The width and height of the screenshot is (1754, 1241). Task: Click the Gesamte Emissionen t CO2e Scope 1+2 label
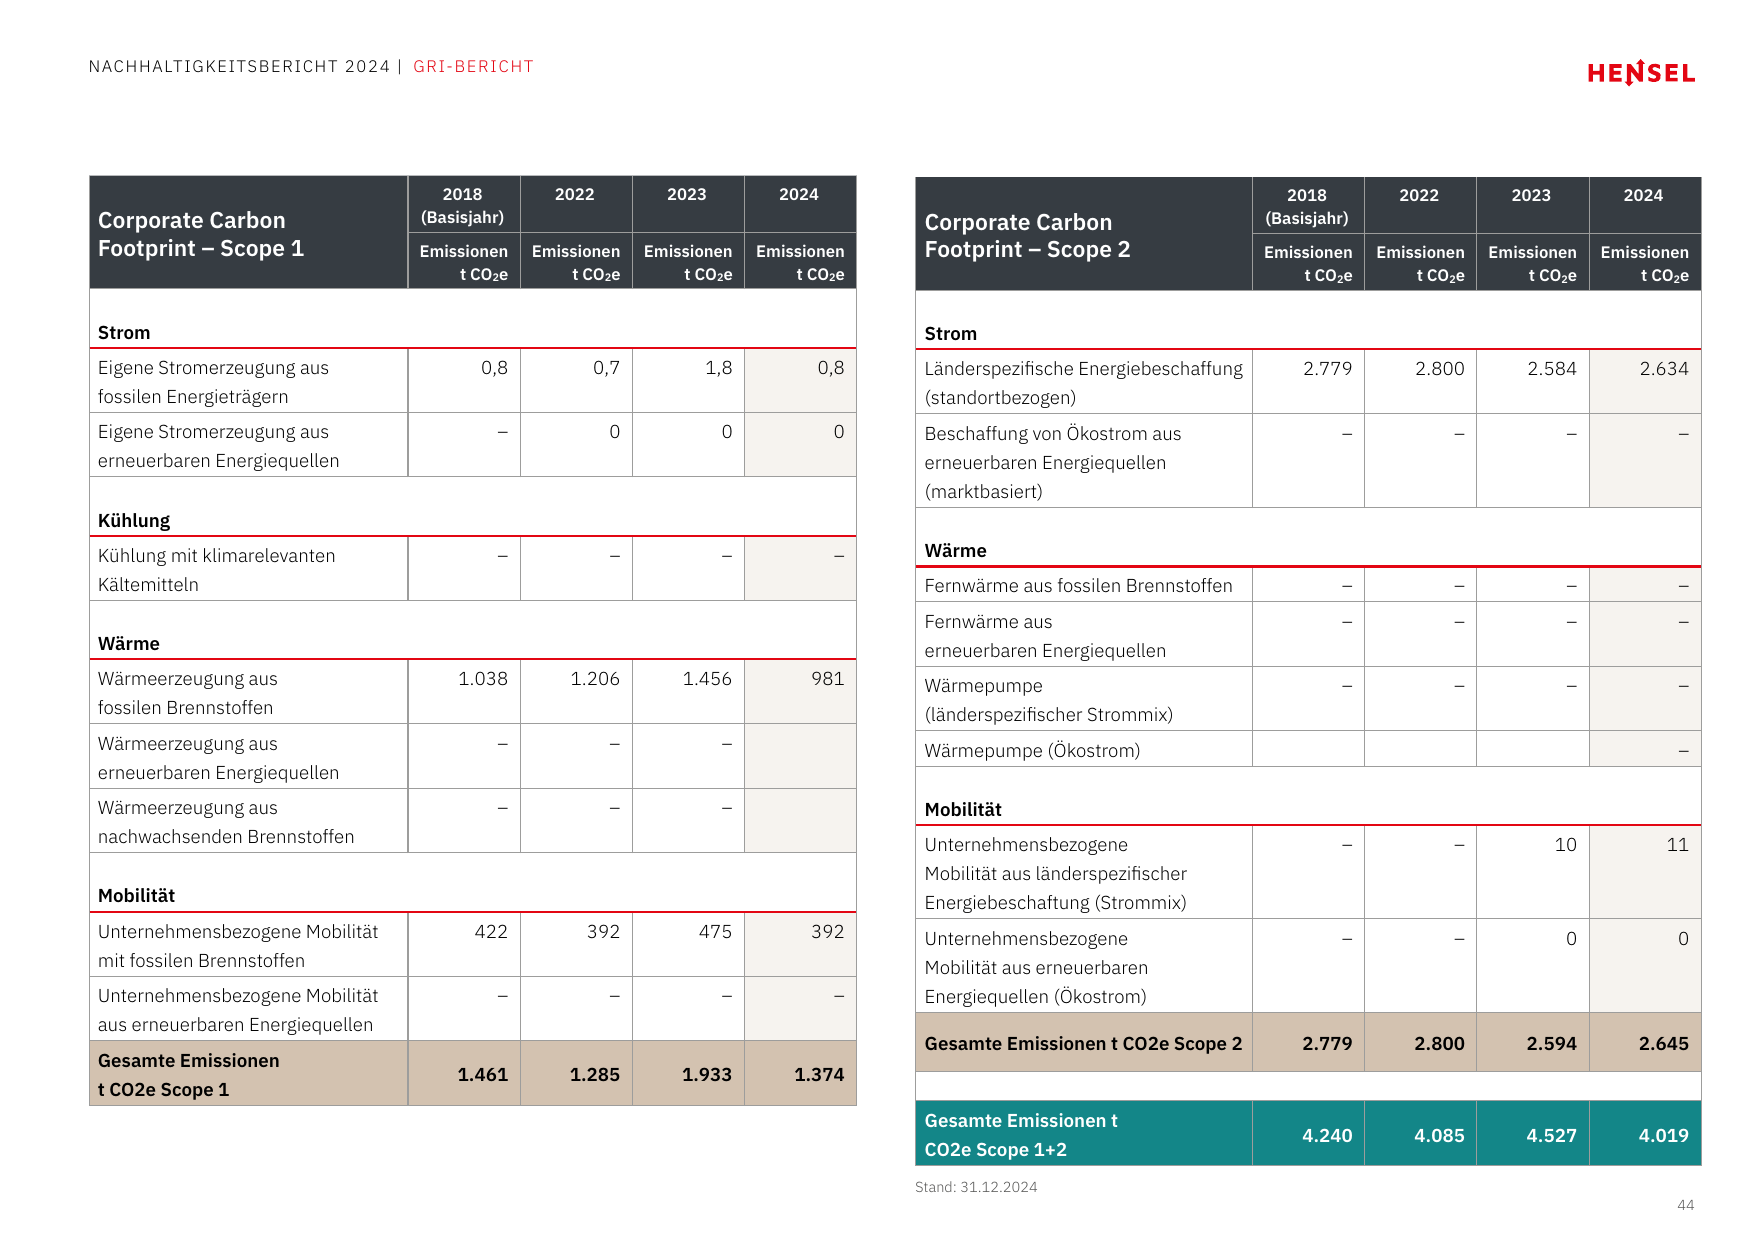coord(1021,1136)
